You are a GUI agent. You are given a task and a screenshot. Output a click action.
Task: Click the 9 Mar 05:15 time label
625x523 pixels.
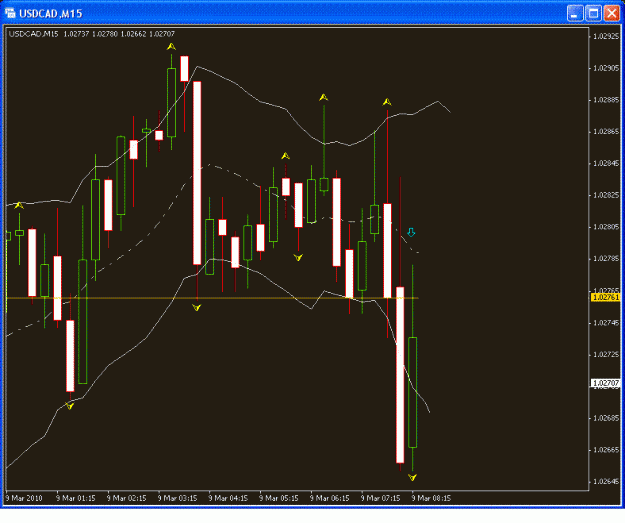click(x=279, y=498)
